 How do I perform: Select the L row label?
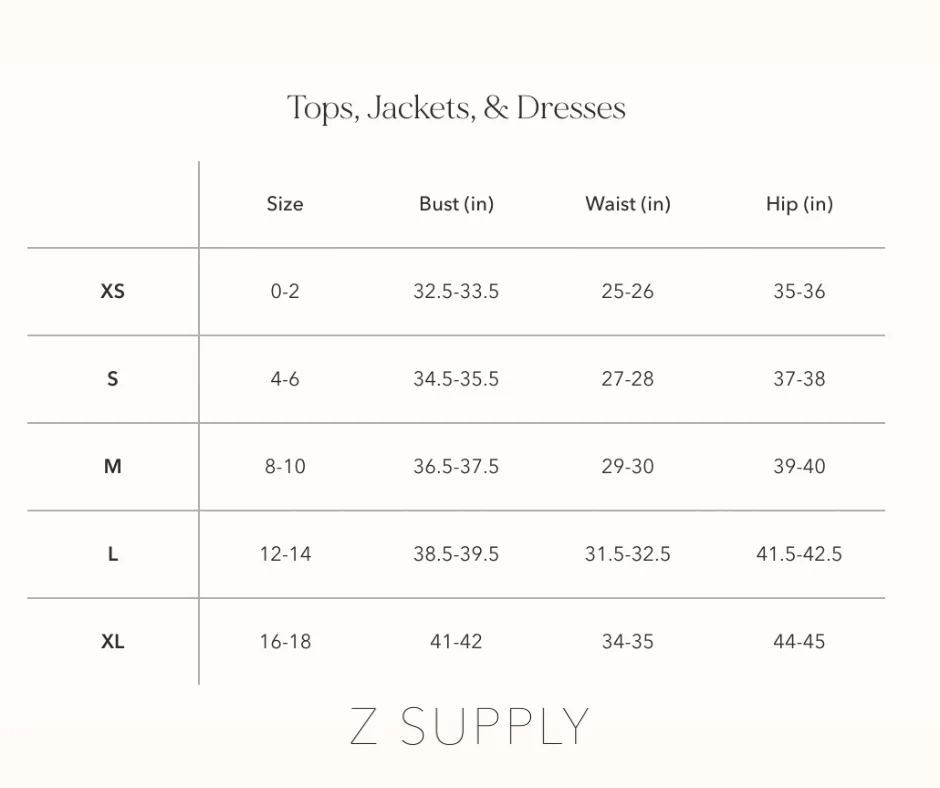(113, 554)
